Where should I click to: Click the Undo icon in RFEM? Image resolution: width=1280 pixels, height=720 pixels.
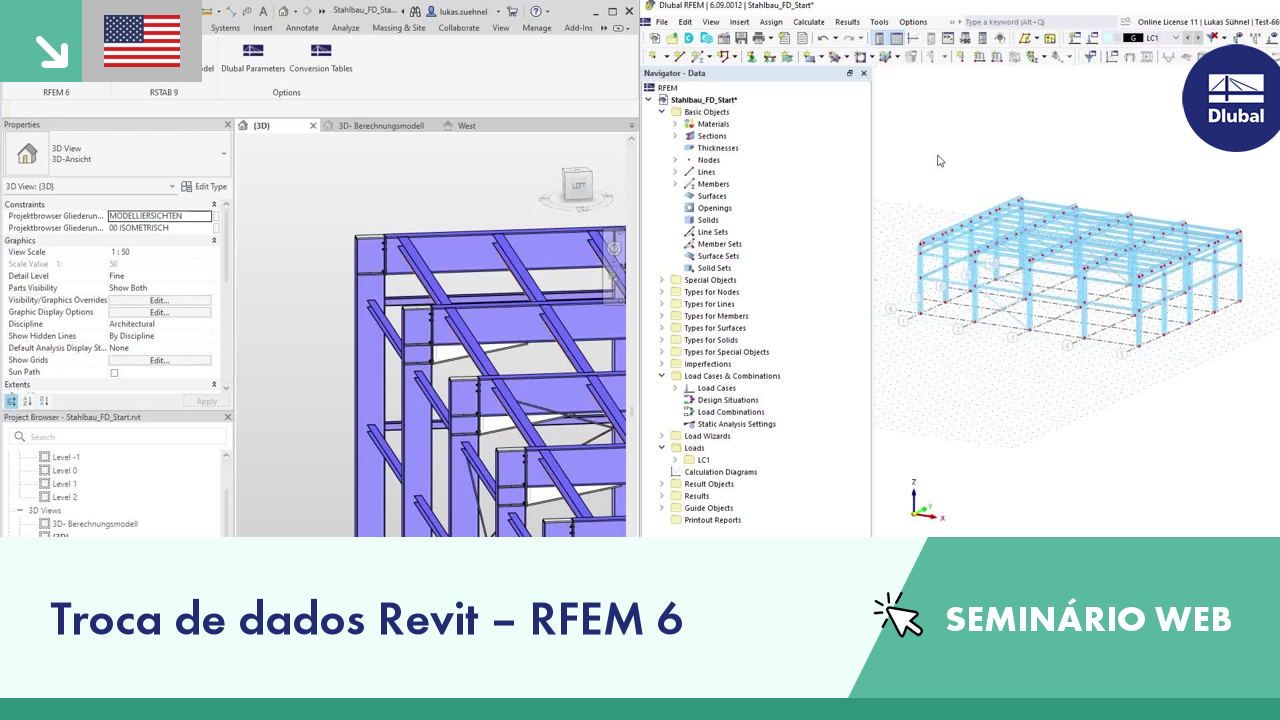pos(824,37)
